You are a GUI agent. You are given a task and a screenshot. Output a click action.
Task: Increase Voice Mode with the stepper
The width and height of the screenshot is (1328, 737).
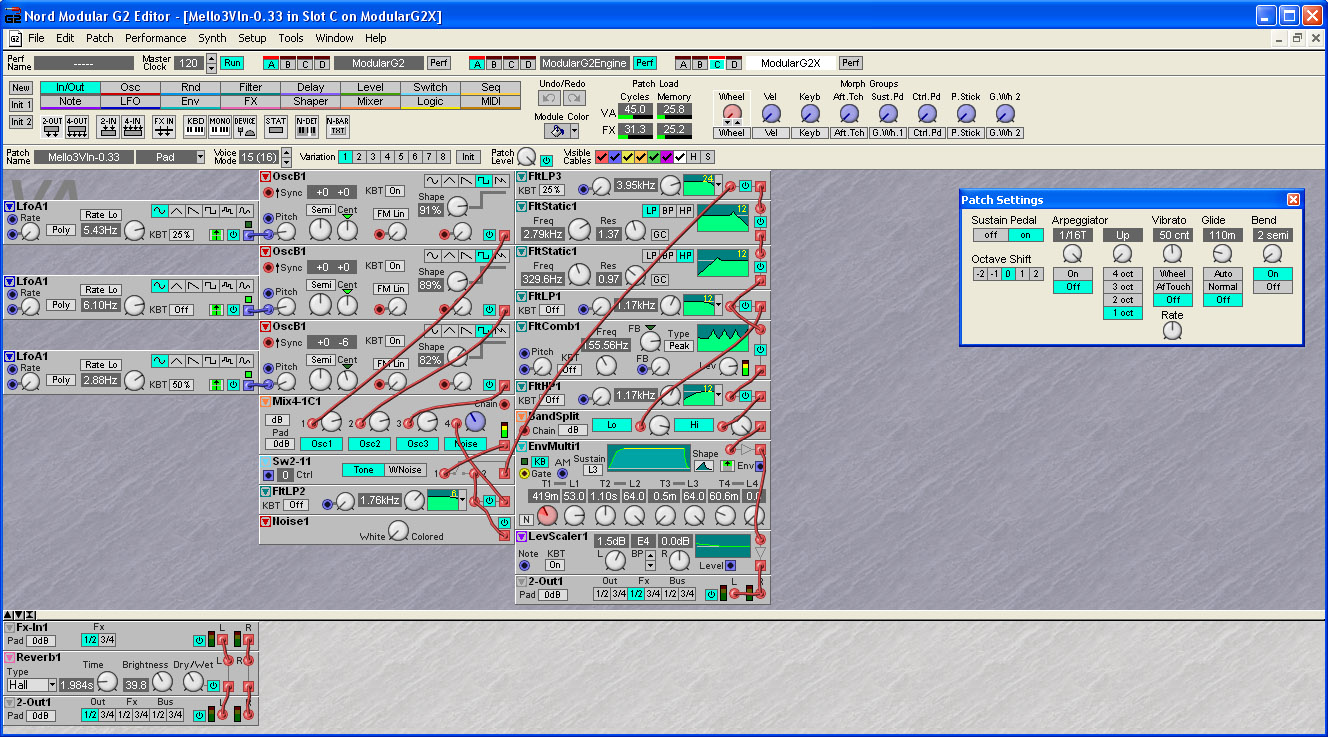287,153
